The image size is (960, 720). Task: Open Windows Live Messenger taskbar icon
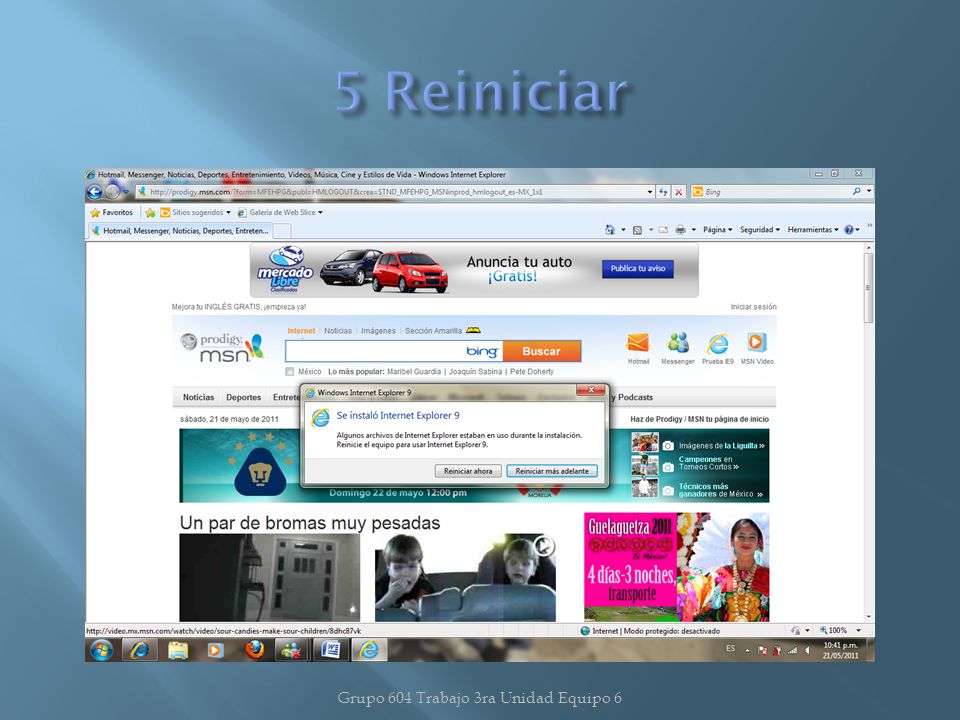pyautogui.click(x=292, y=650)
